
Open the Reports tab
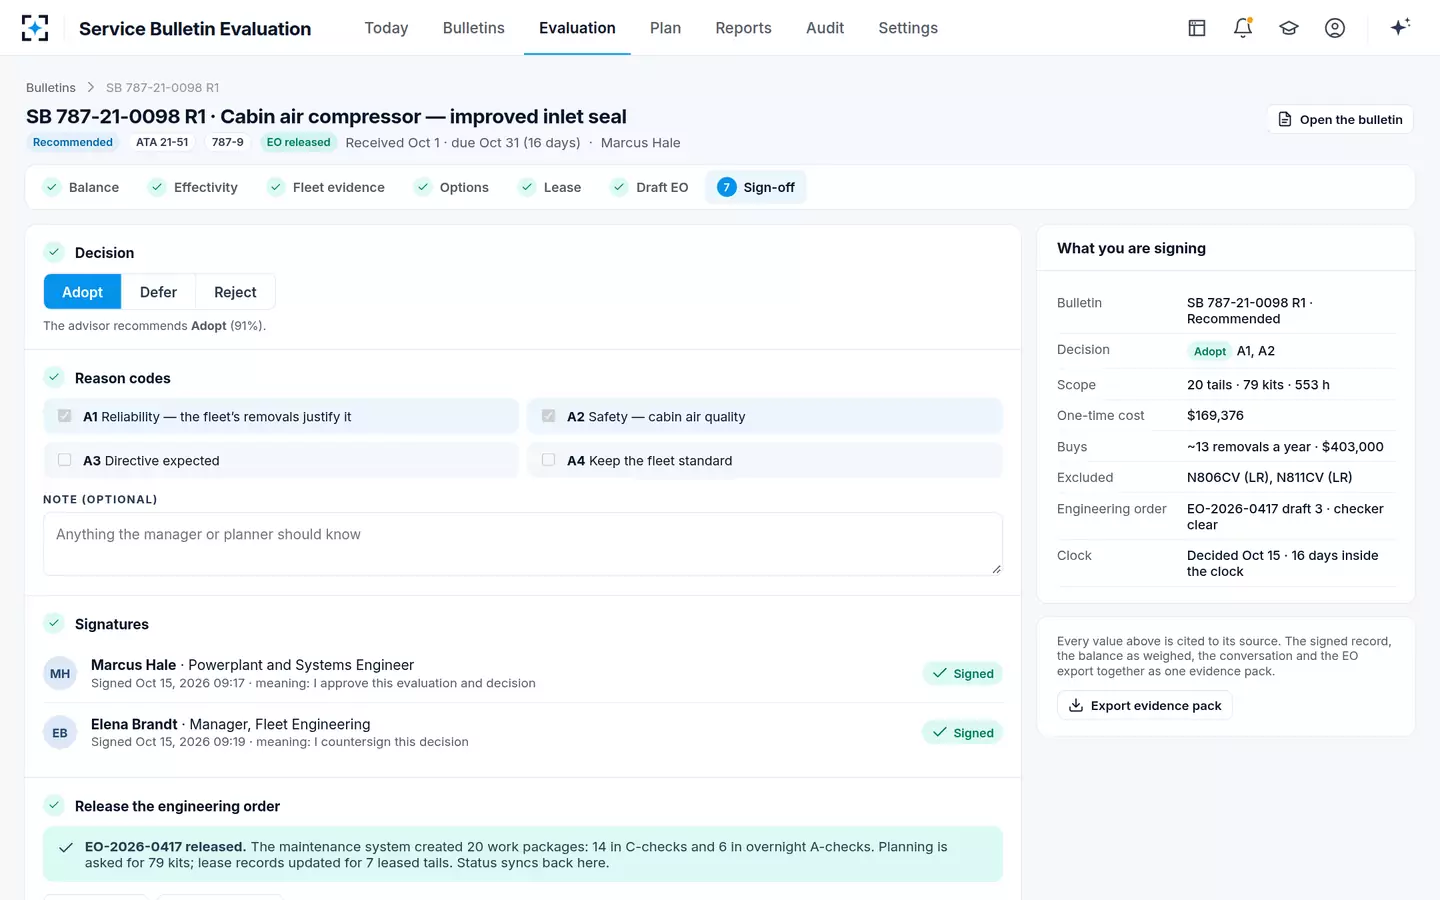(743, 28)
